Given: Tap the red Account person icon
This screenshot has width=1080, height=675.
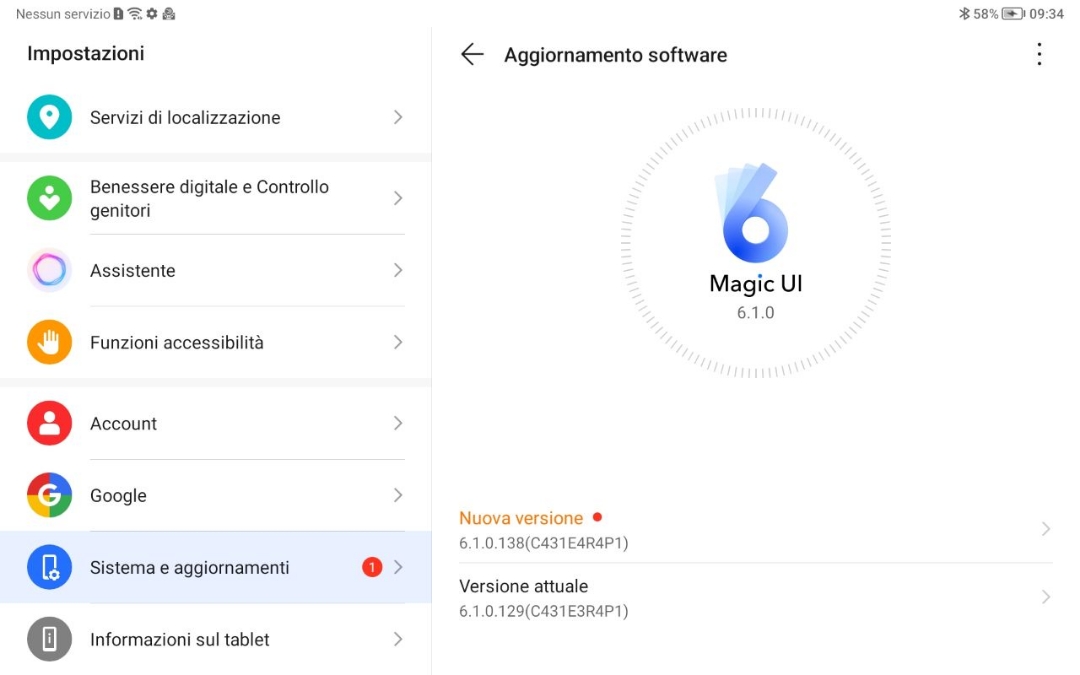Looking at the screenshot, I should (x=49, y=423).
